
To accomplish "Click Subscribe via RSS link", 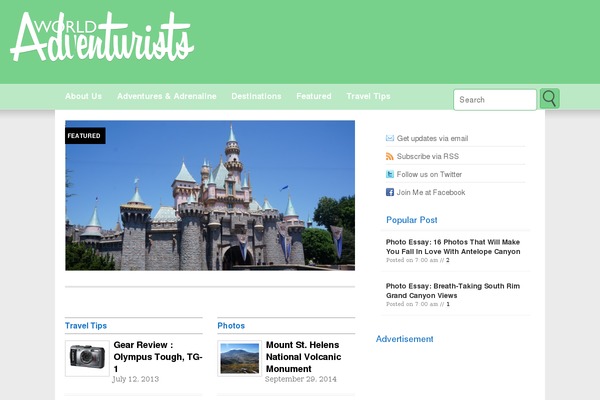I will click(428, 156).
